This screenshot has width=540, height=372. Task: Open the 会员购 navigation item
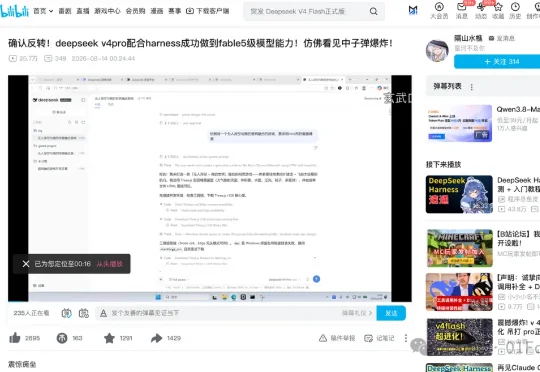point(135,11)
